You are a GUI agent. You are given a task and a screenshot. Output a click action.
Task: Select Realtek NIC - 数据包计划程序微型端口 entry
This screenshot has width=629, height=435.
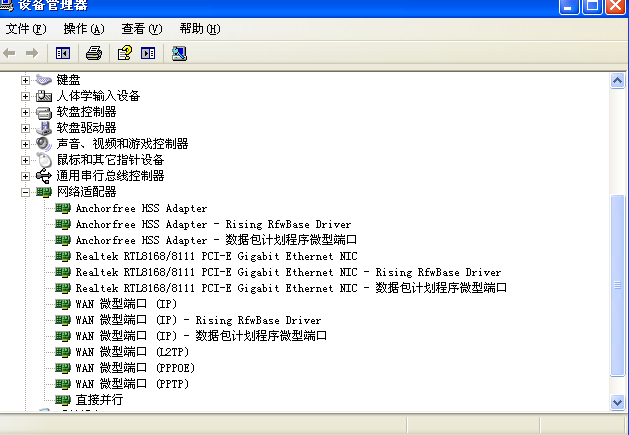[x=291, y=288]
